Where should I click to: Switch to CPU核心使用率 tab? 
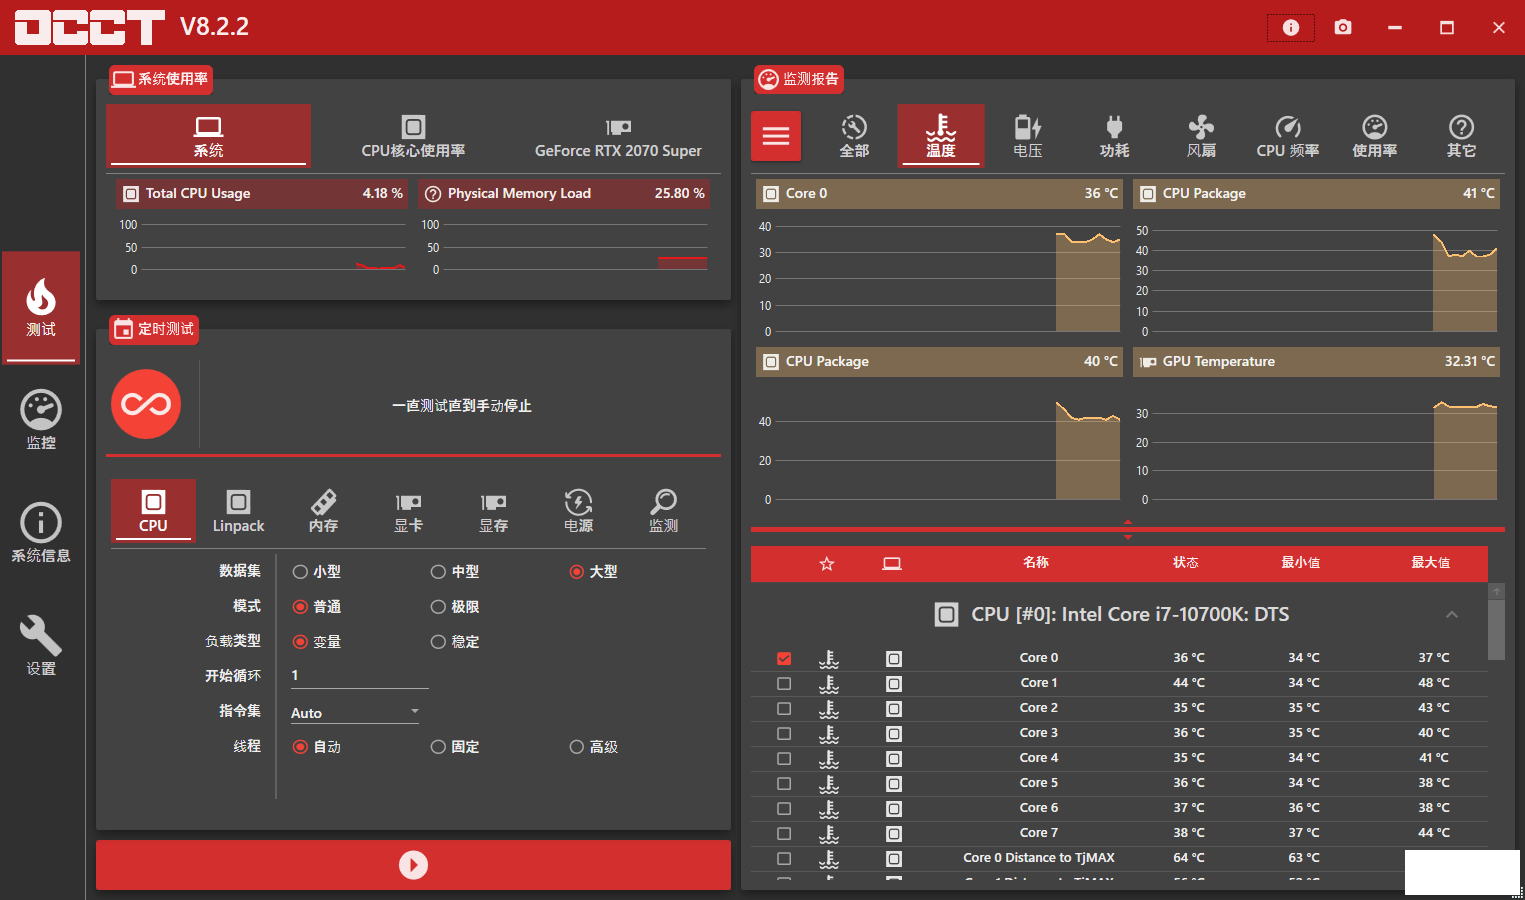(x=413, y=135)
